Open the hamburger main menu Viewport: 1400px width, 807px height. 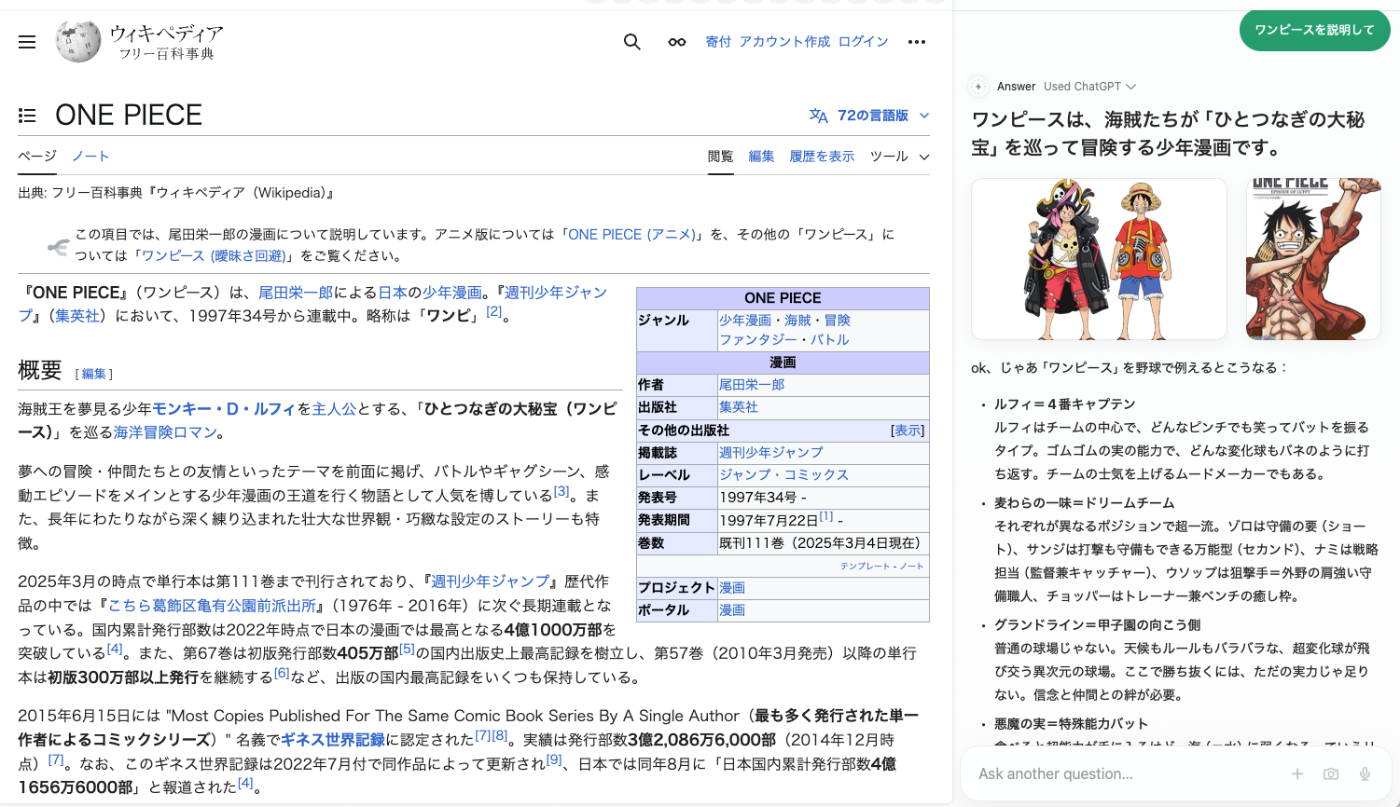[x=27, y=42]
